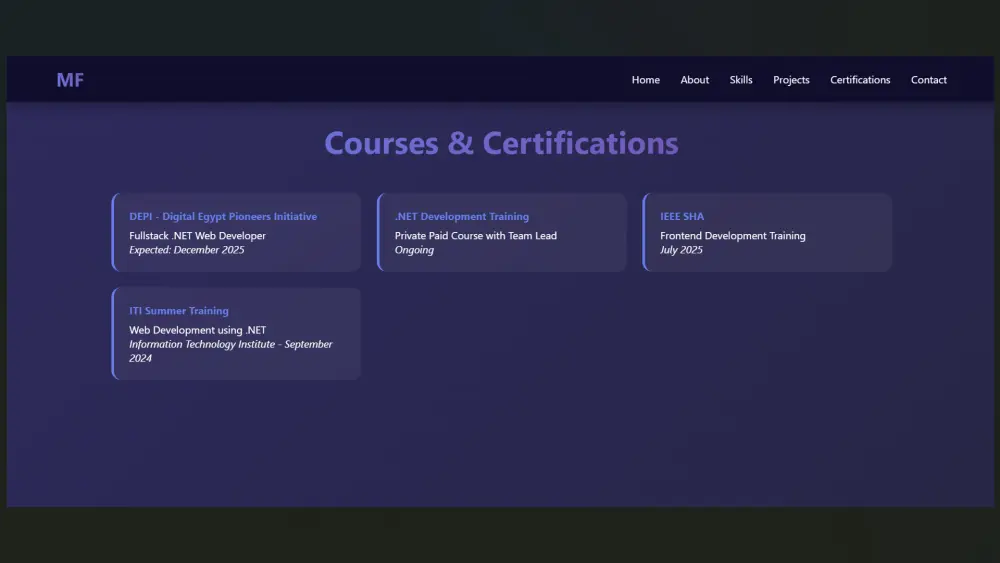1000x563 pixels.
Task: Select the DEPI - Digital Egypt Pioneers Initiative title
Action: [223, 216]
